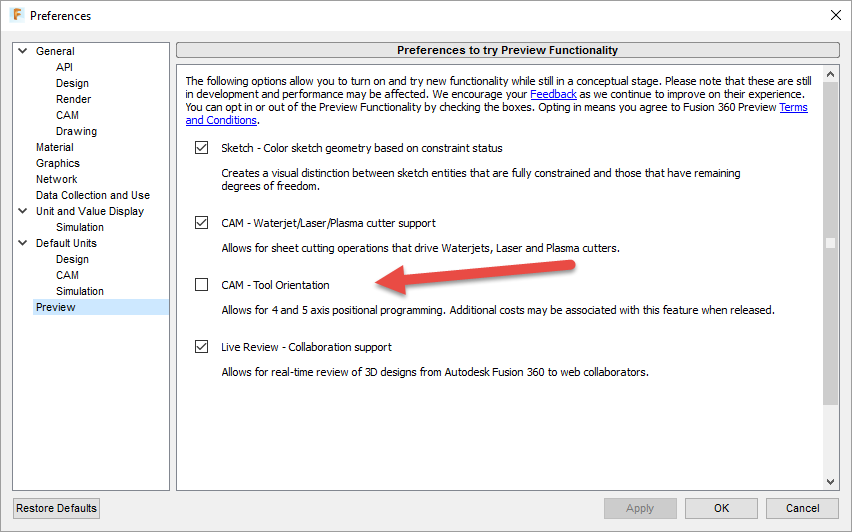Go to Data Collection and Use
The height and width of the screenshot is (532, 852).
click(93, 195)
